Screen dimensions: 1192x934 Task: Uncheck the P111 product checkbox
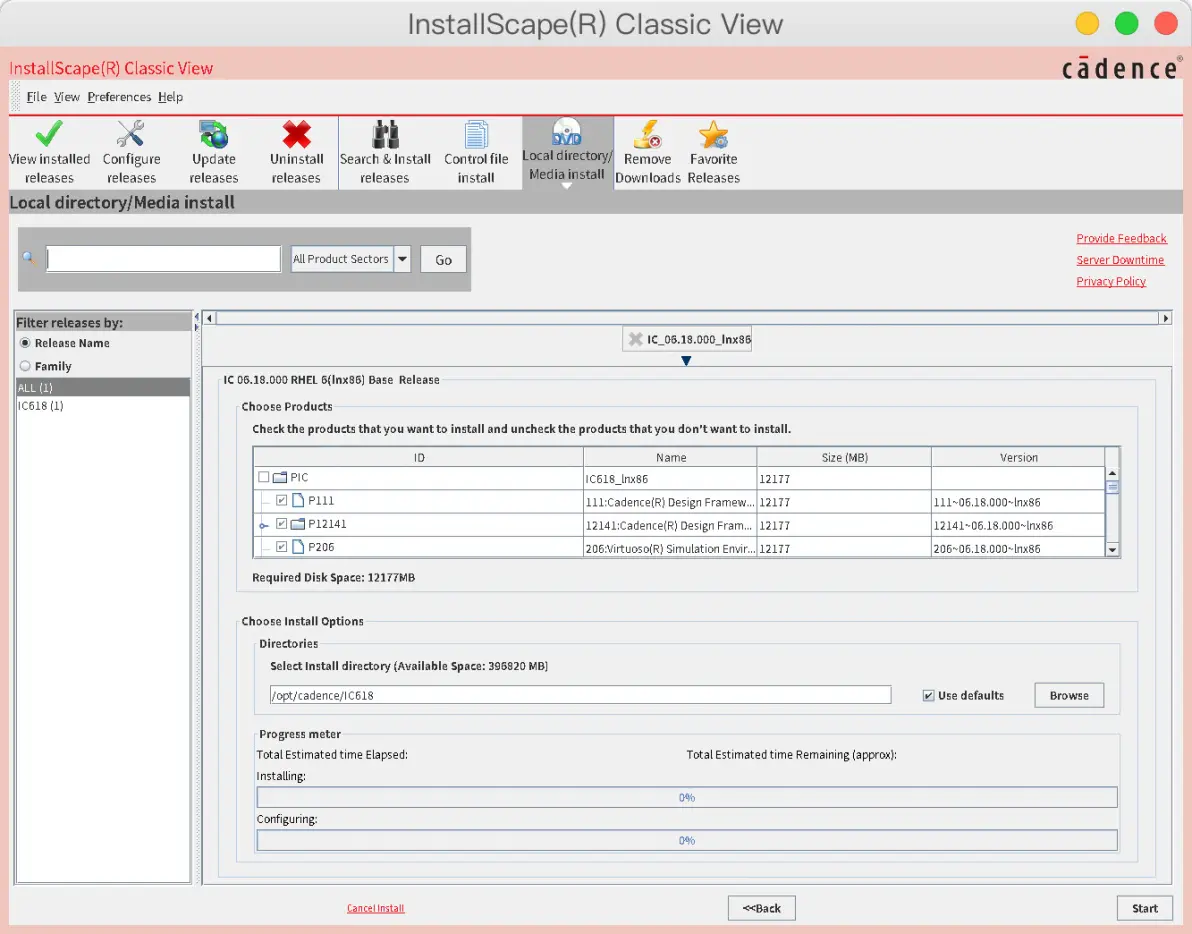[x=281, y=500]
